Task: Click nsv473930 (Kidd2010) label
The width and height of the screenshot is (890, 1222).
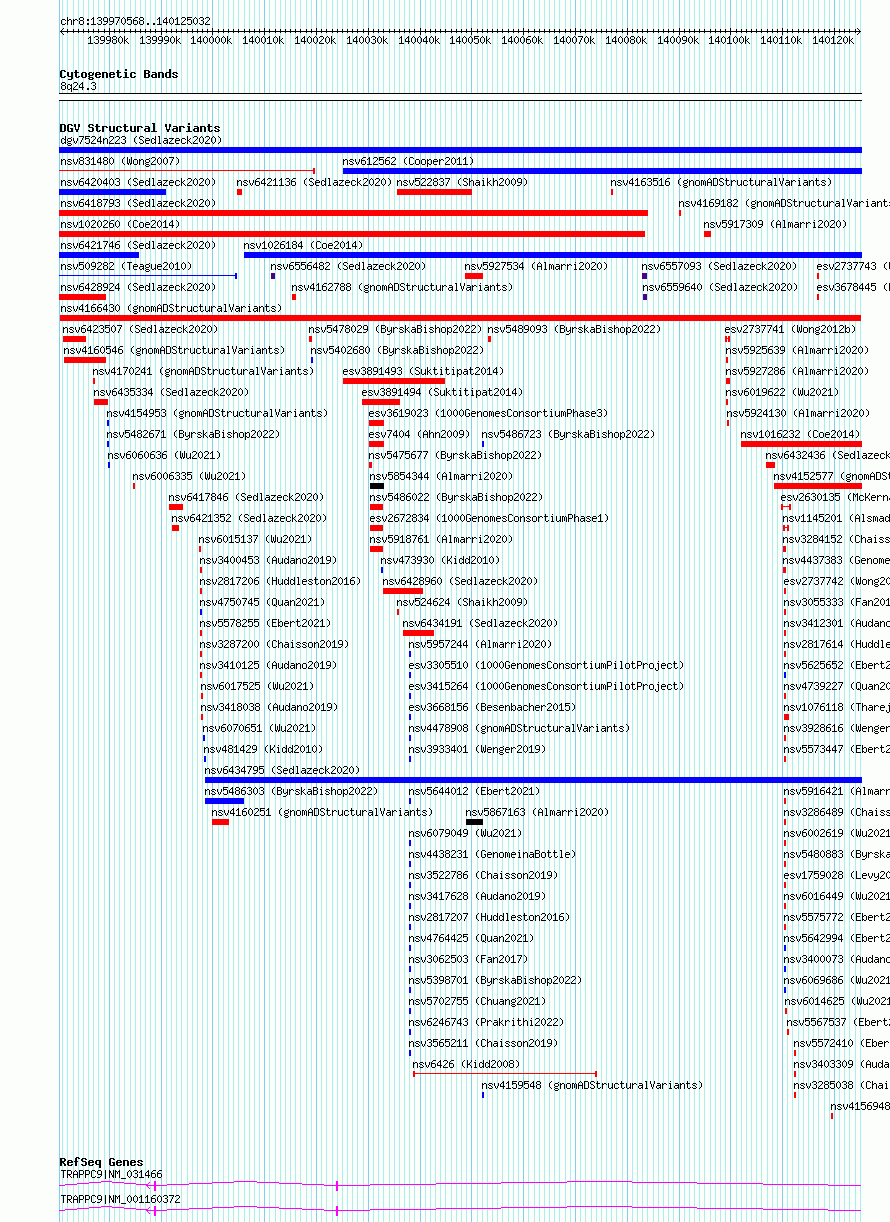Action: (x=438, y=560)
